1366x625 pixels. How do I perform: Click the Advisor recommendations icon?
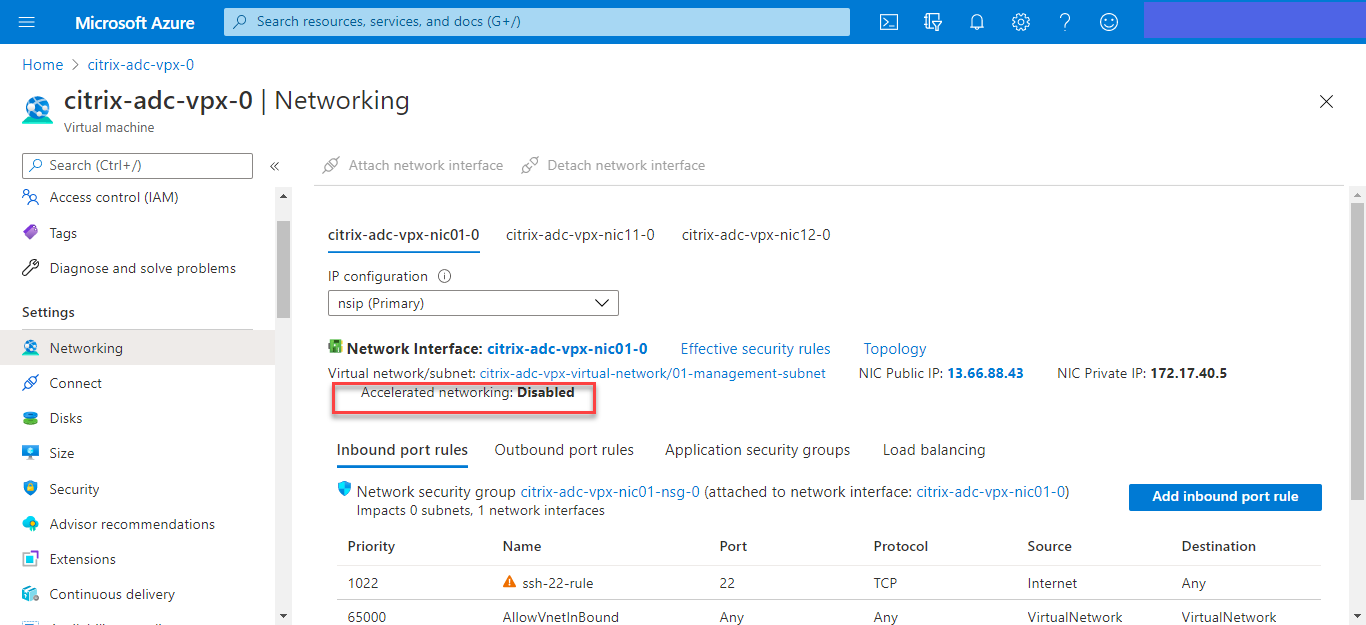click(31, 524)
